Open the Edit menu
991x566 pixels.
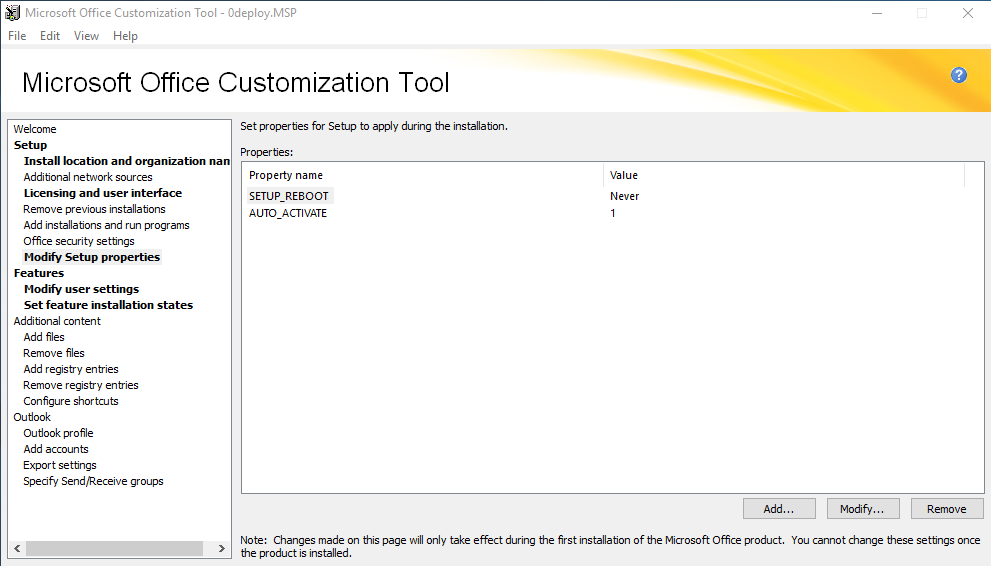point(50,36)
